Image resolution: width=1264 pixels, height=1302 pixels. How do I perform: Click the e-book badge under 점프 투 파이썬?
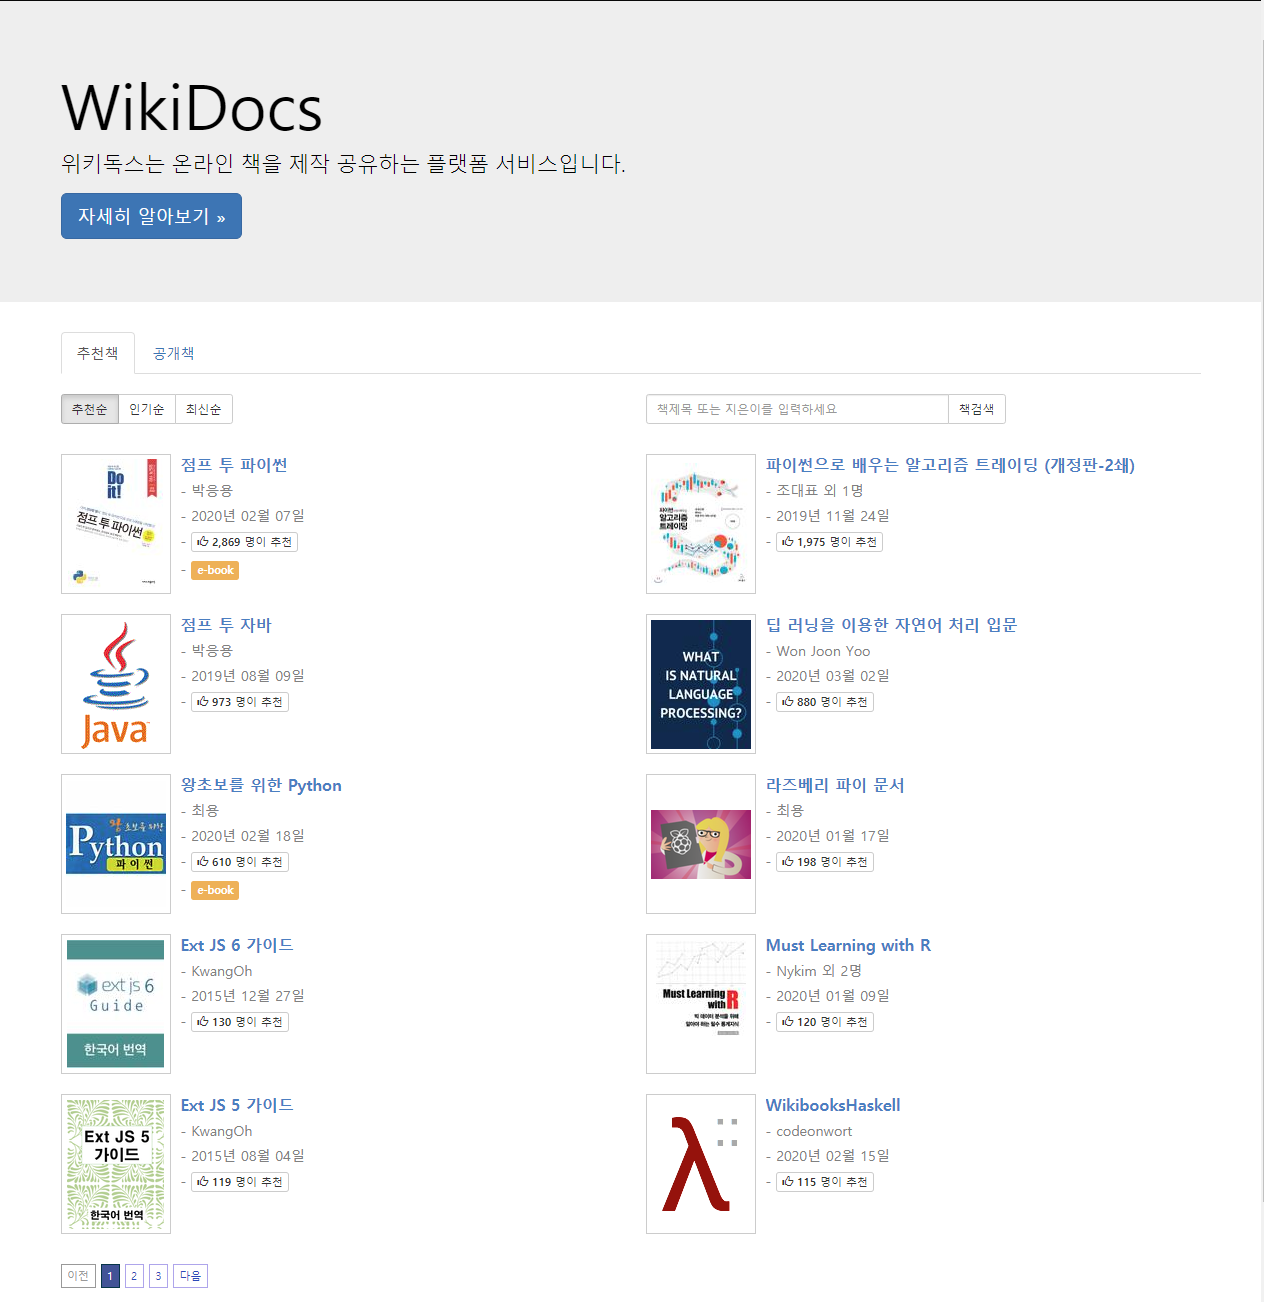215,570
